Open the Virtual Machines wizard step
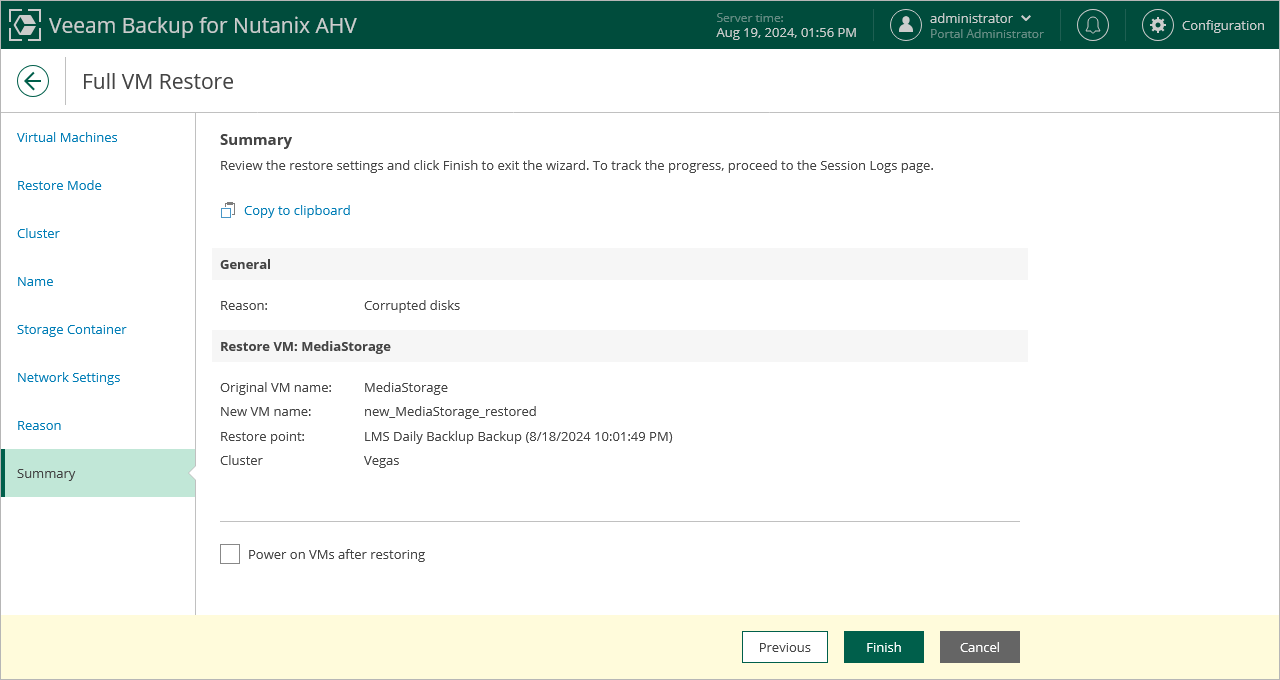1280x680 pixels. click(x=67, y=137)
